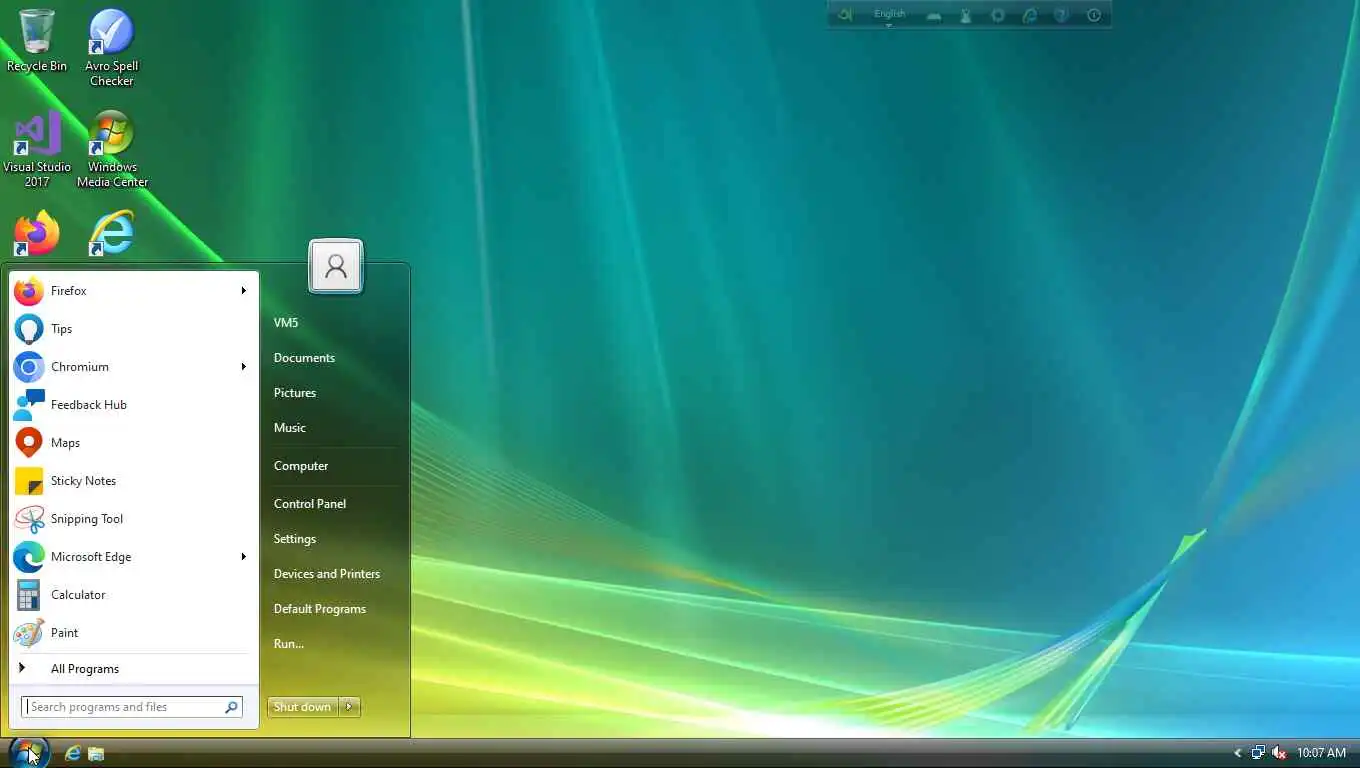
Task: Click the magnifier icon in the search box
Action: coord(232,707)
